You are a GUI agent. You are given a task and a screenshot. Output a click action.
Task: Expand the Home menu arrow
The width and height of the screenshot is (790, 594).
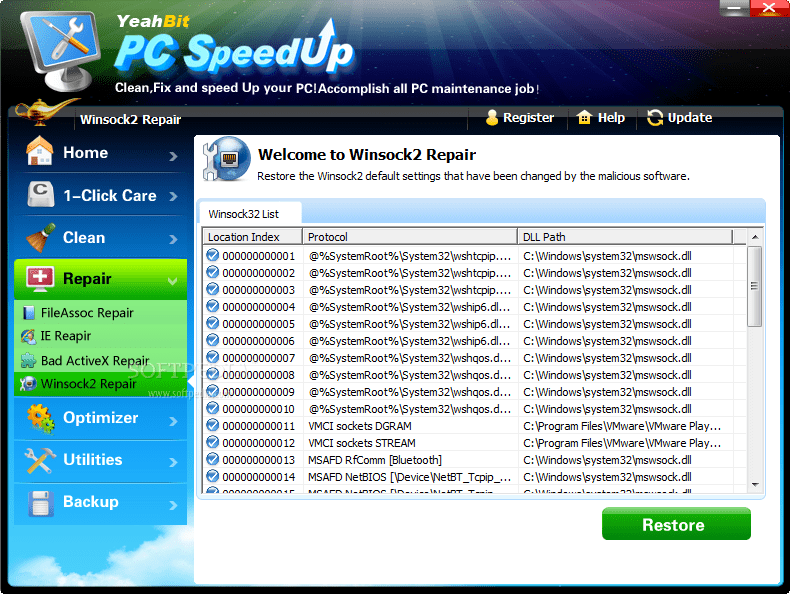pos(173,156)
